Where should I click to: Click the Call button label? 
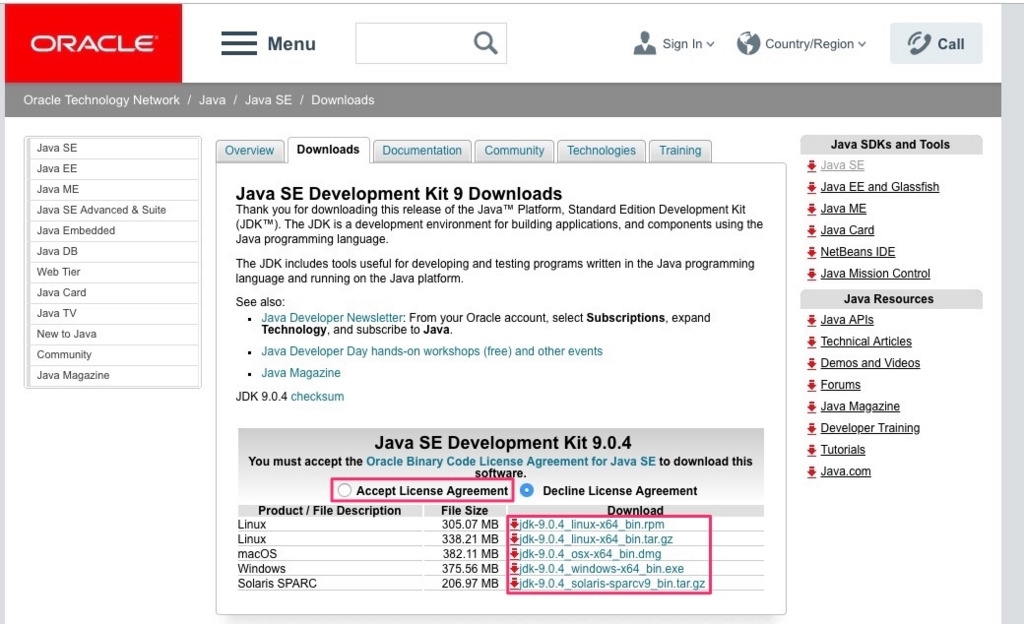[x=951, y=44]
